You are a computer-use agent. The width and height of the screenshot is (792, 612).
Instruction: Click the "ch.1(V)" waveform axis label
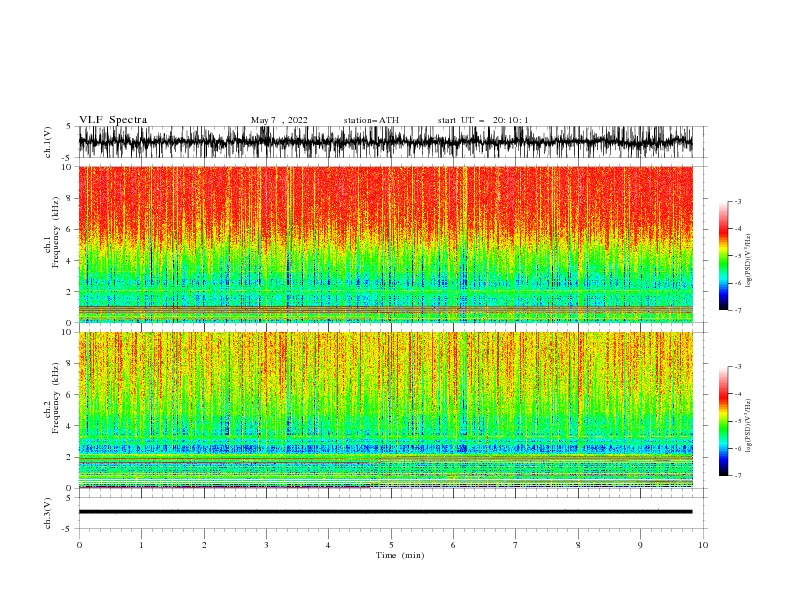tap(48, 142)
